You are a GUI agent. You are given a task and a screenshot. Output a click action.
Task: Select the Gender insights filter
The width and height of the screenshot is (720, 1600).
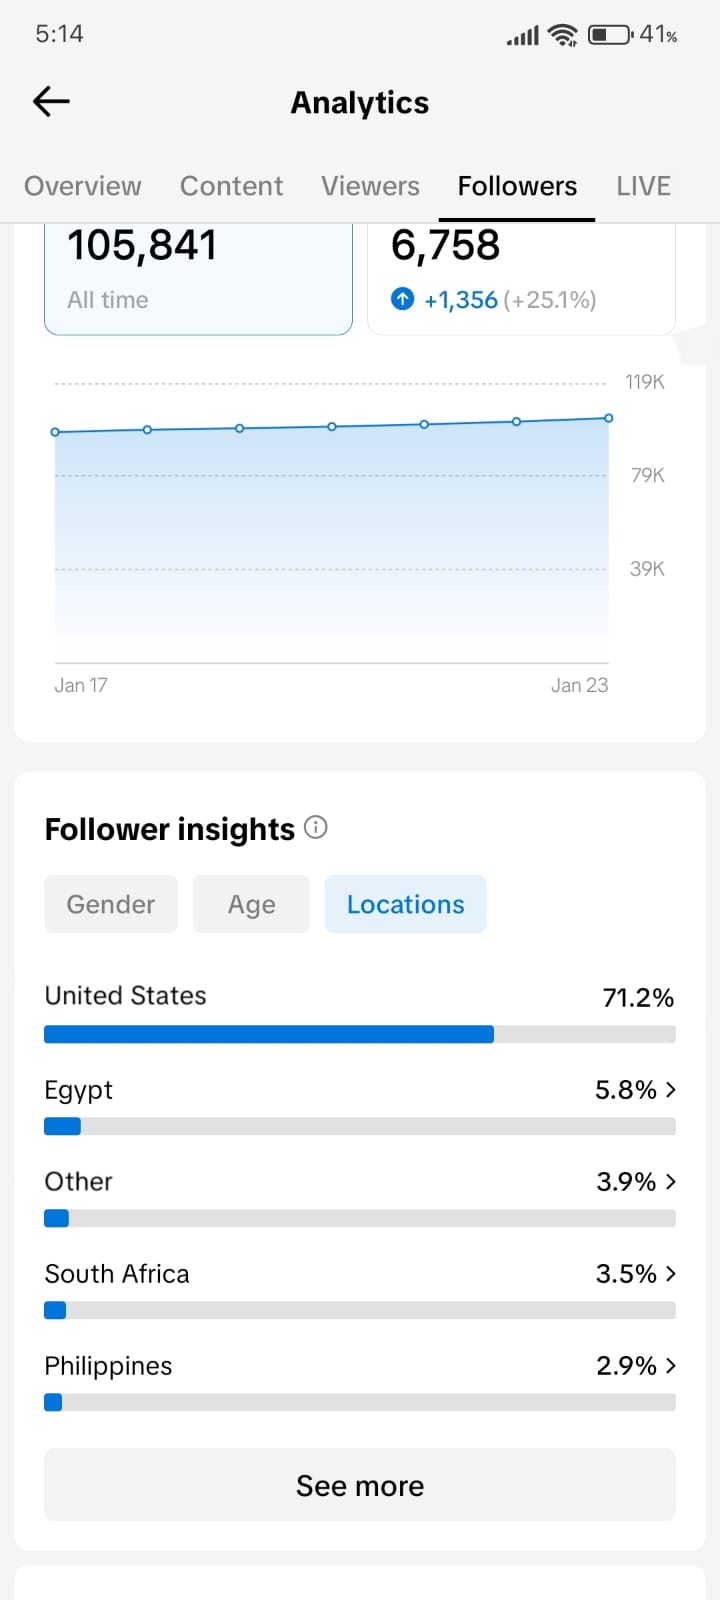[111, 904]
